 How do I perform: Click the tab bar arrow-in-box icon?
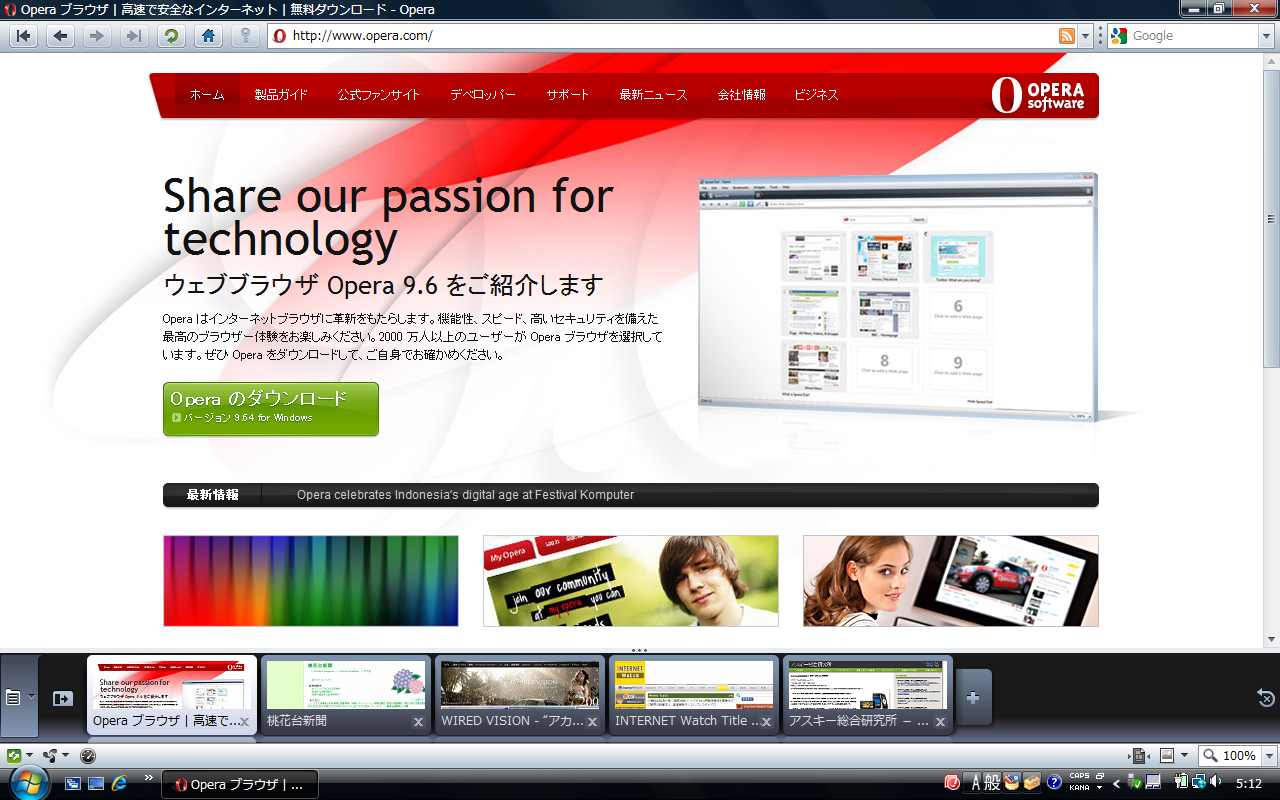(63, 698)
